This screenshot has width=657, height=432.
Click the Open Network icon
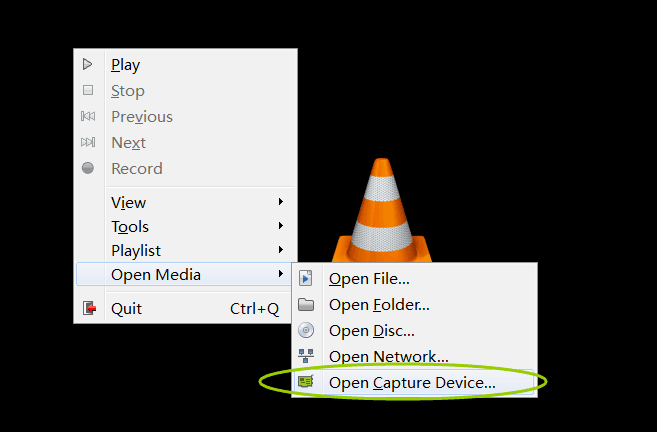[306, 357]
